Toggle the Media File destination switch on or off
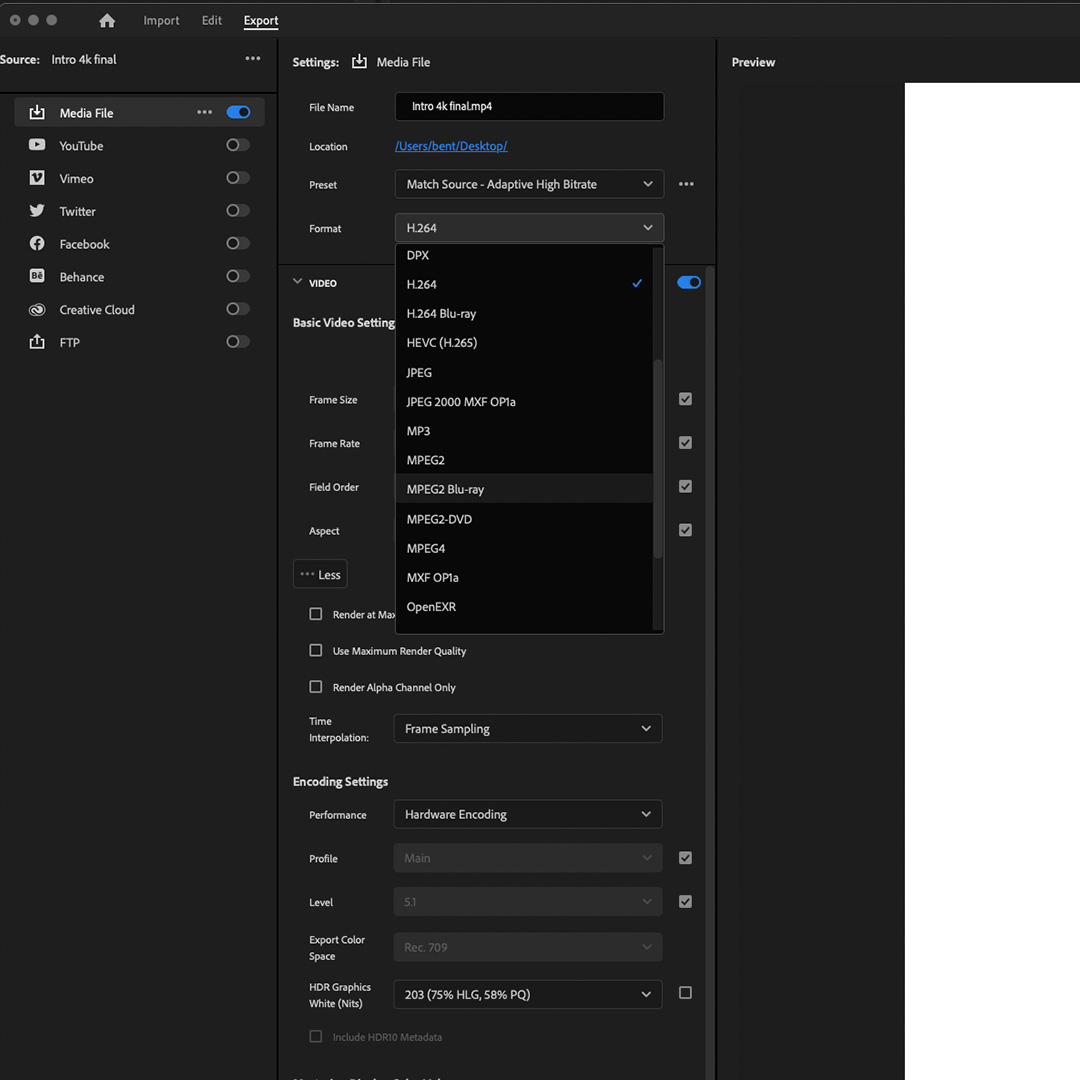The image size is (1080, 1080). [x=238, y=112]
